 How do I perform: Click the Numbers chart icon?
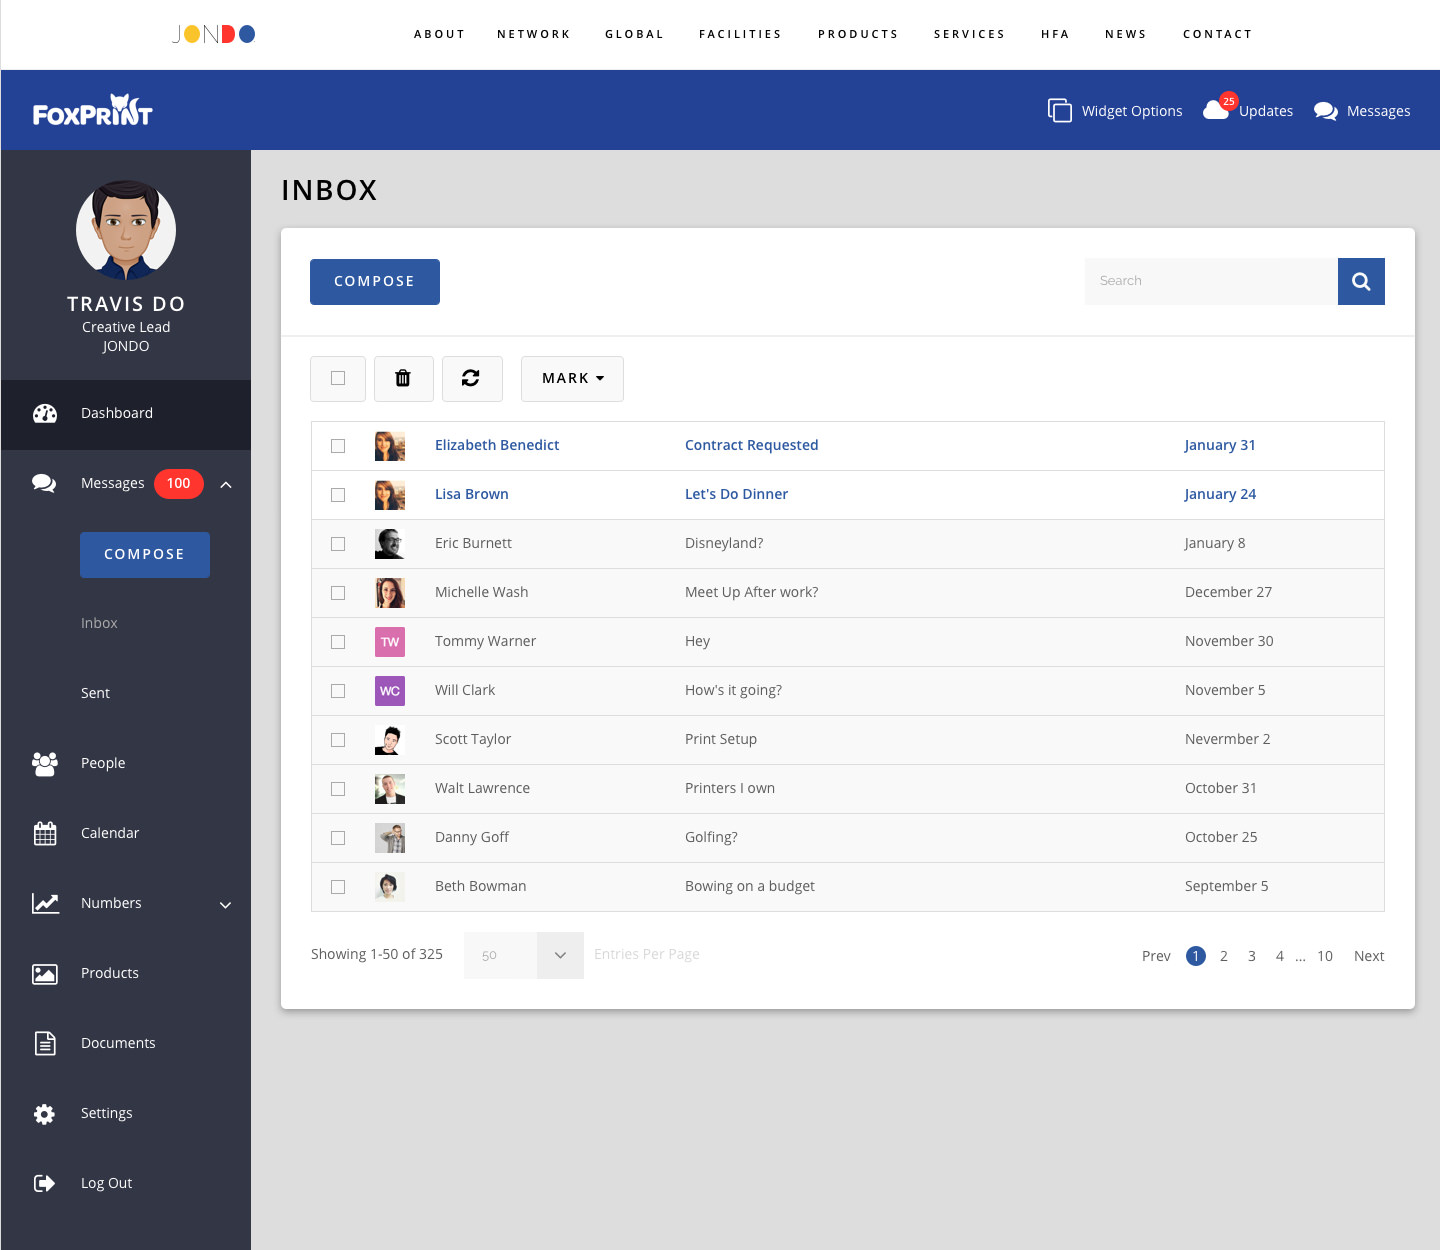coord(45,903)
